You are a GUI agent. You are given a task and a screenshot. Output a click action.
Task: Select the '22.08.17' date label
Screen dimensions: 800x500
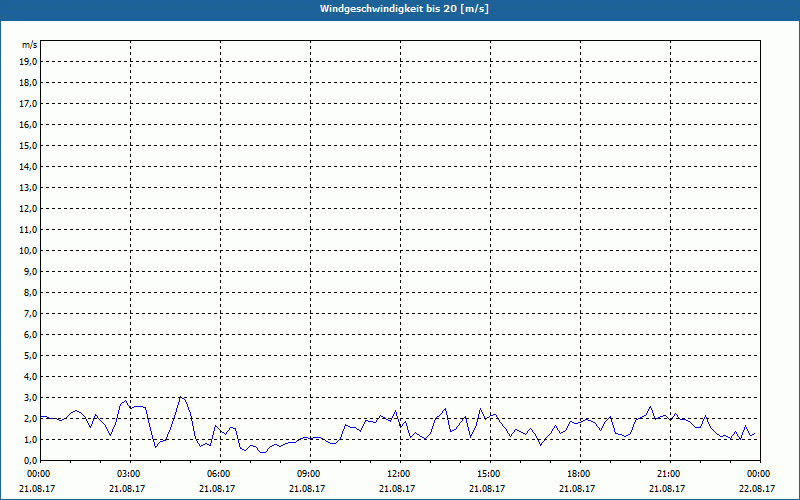pyautogui.click(x=757, y=489)
